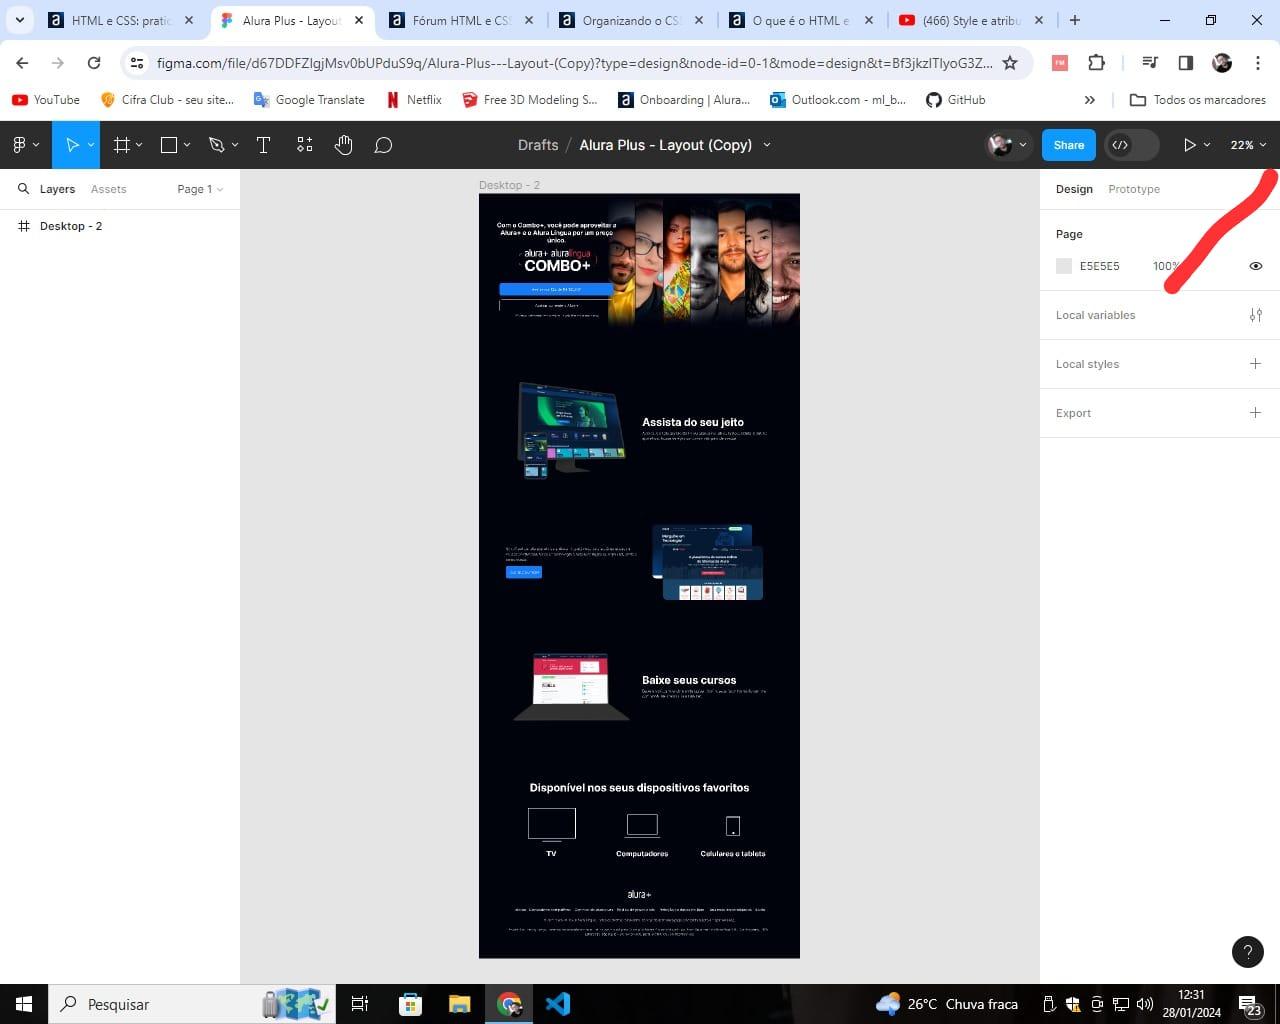1280x1024 pixels.
Task: Select the Frame tool
Action: tap(122, 145)
